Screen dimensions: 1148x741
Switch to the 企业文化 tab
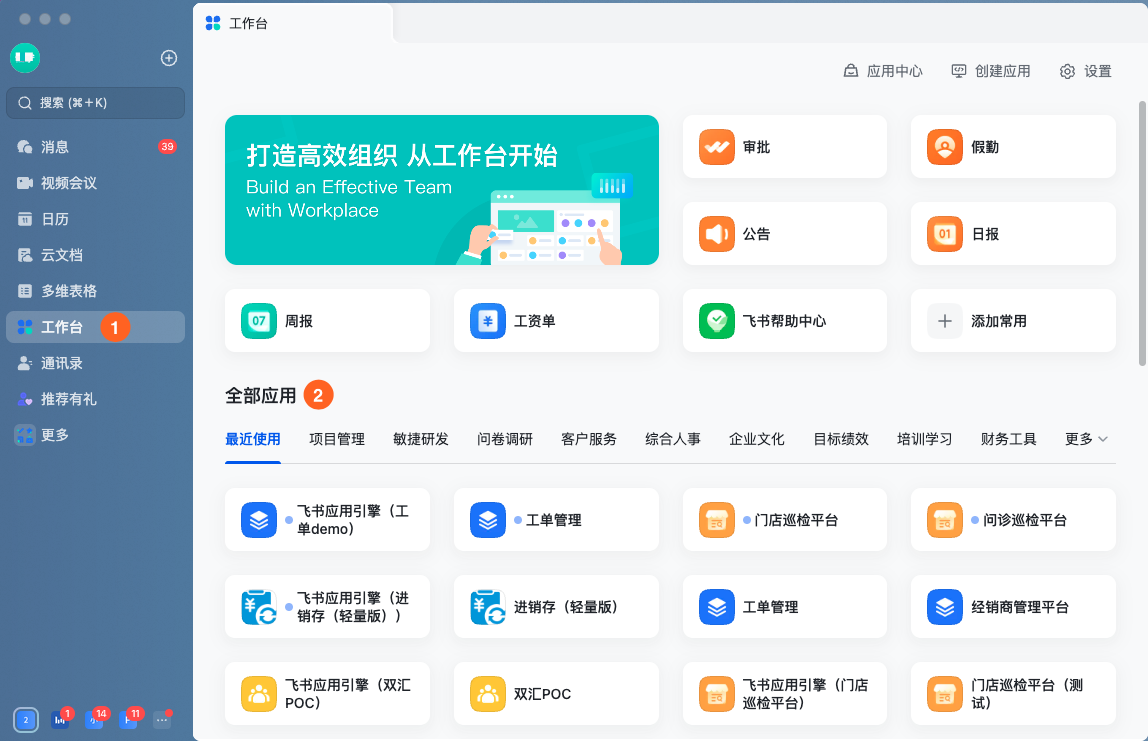click(x=757, y=439)
